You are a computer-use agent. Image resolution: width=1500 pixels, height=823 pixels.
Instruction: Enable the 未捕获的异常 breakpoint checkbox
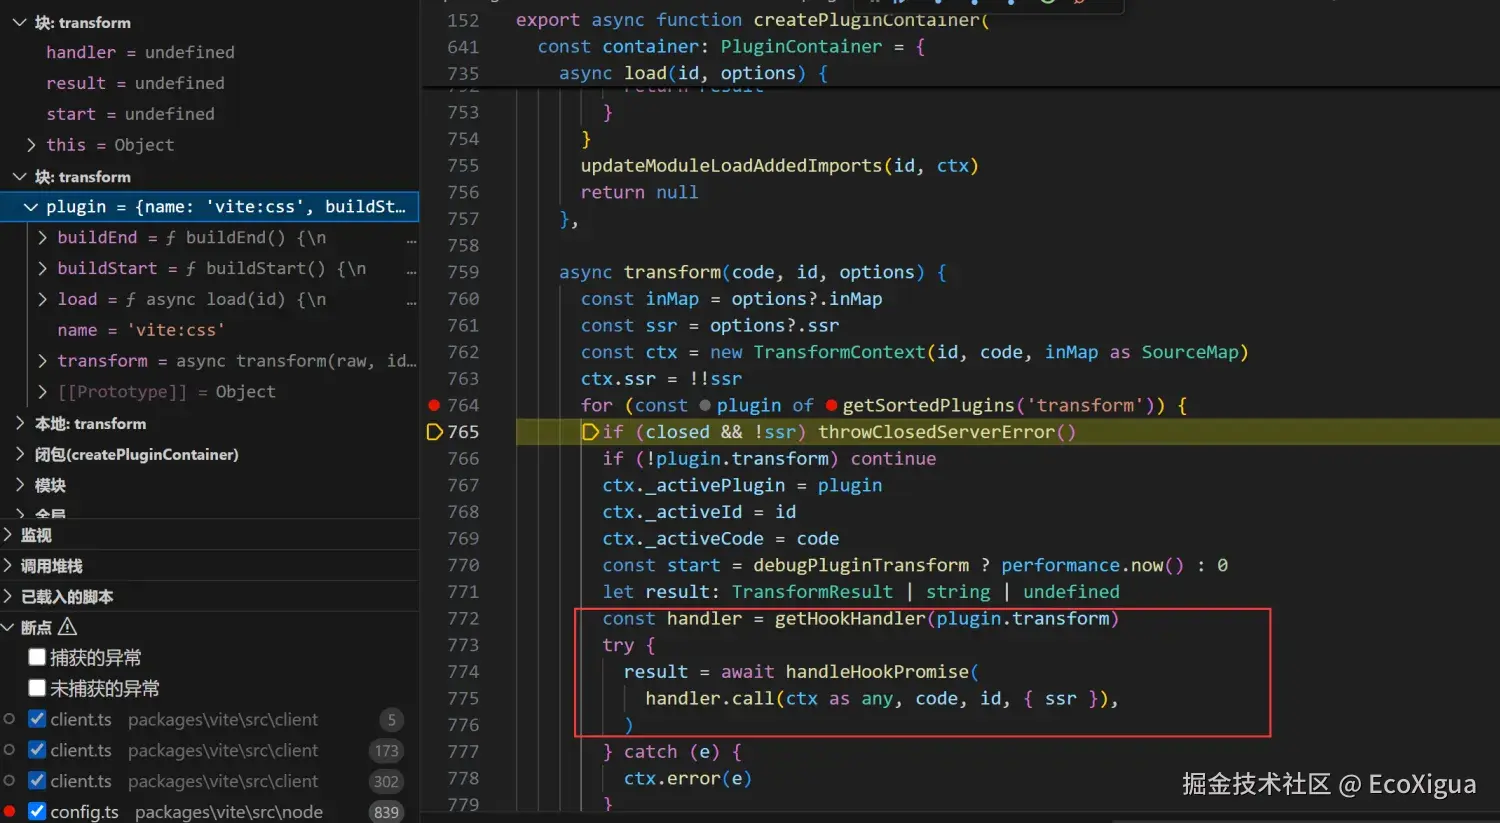click(37, 688)
